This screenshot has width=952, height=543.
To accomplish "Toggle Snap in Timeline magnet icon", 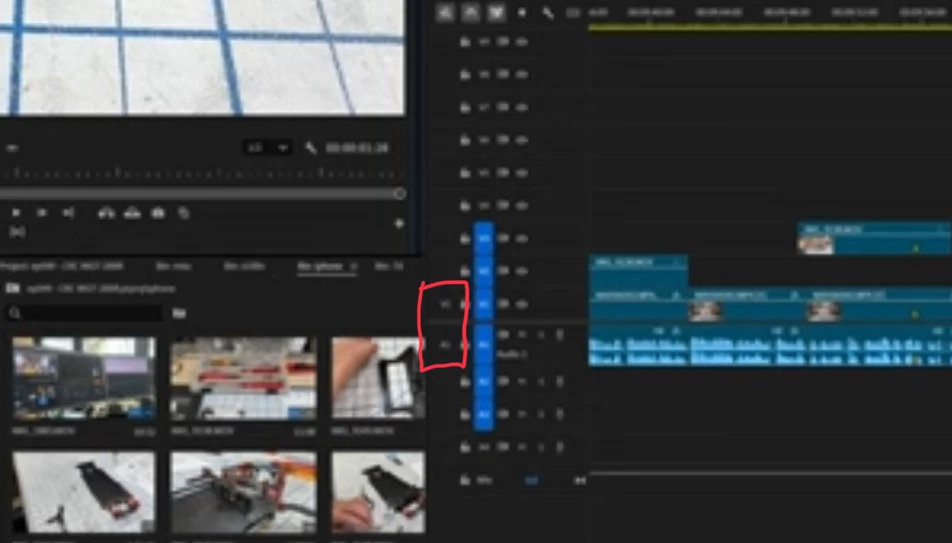I will coord(471,12).
